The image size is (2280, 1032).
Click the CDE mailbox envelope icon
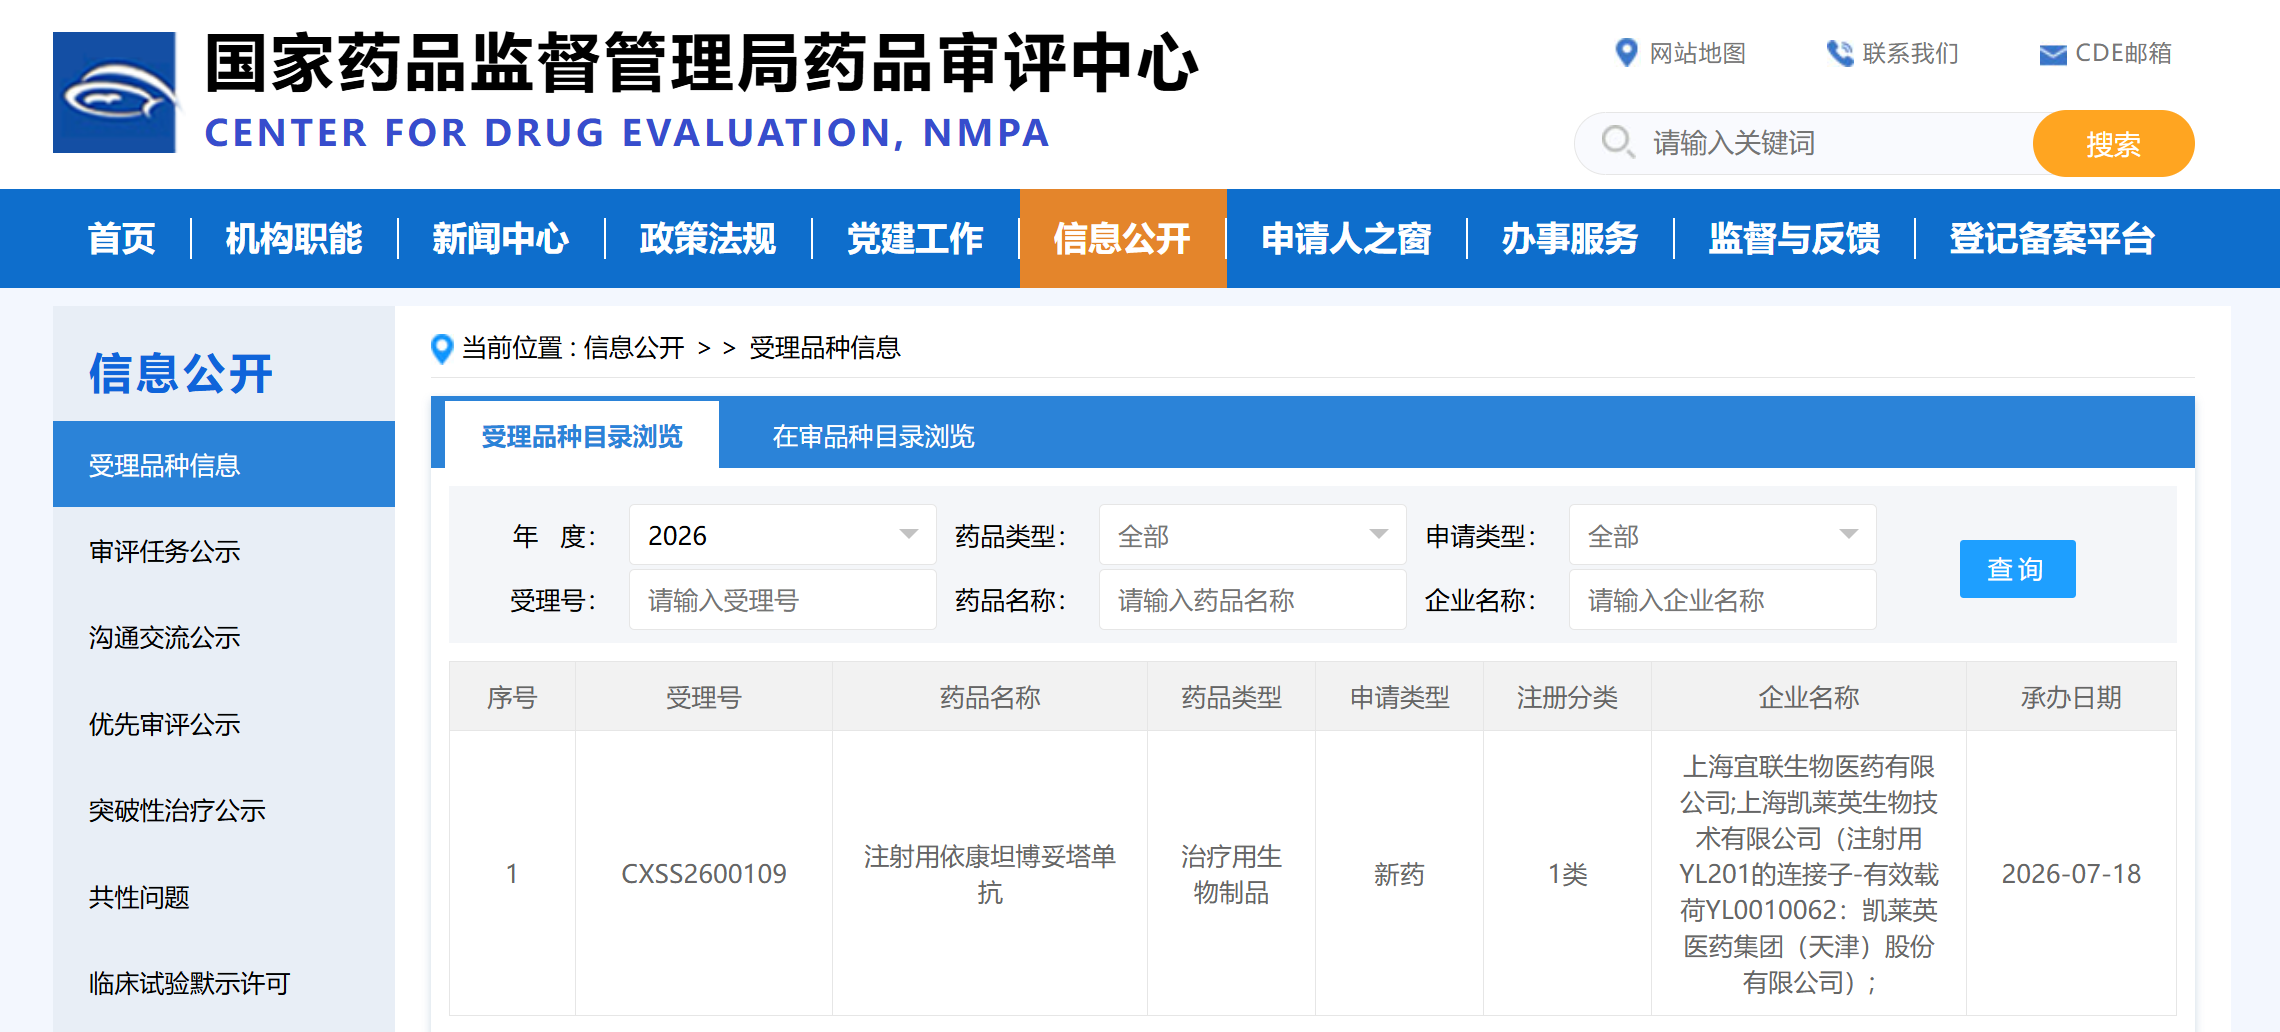(2053, 55)
